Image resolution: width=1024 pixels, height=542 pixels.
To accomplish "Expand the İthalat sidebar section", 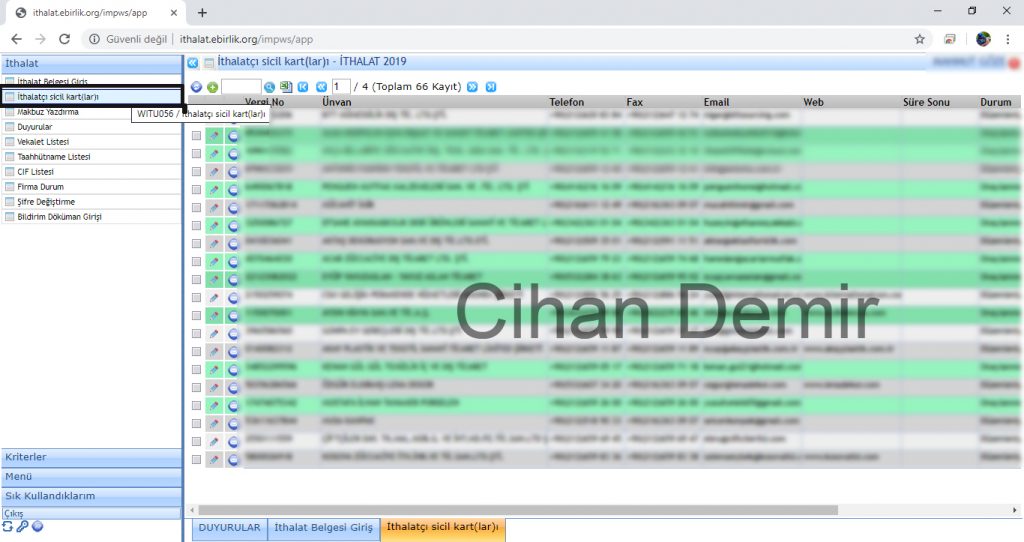I will (x=91, y=63).
